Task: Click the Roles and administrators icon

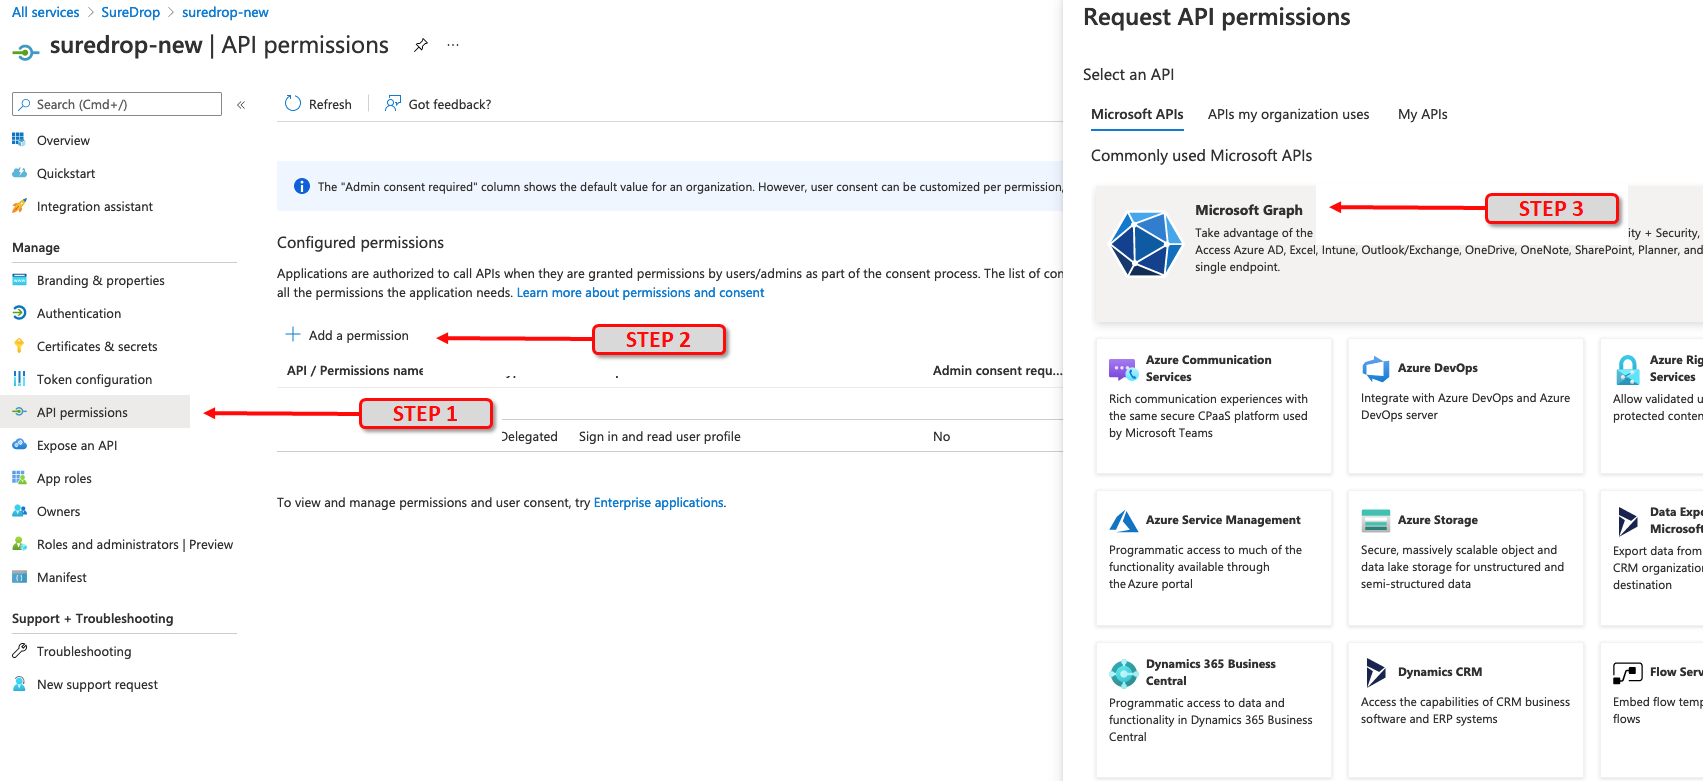Action: (19, 544)
